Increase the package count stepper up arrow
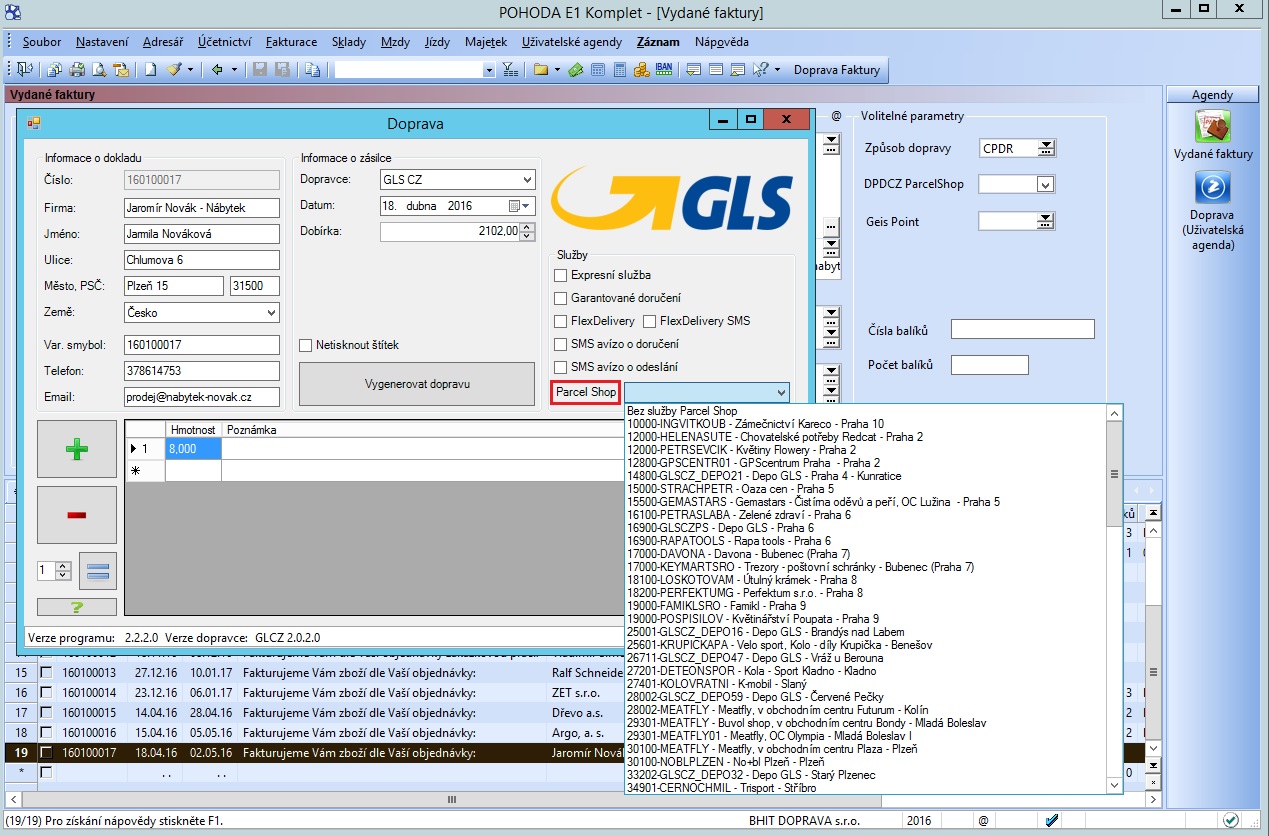This screenshot has height=836, width=1269. click(64, 566)
